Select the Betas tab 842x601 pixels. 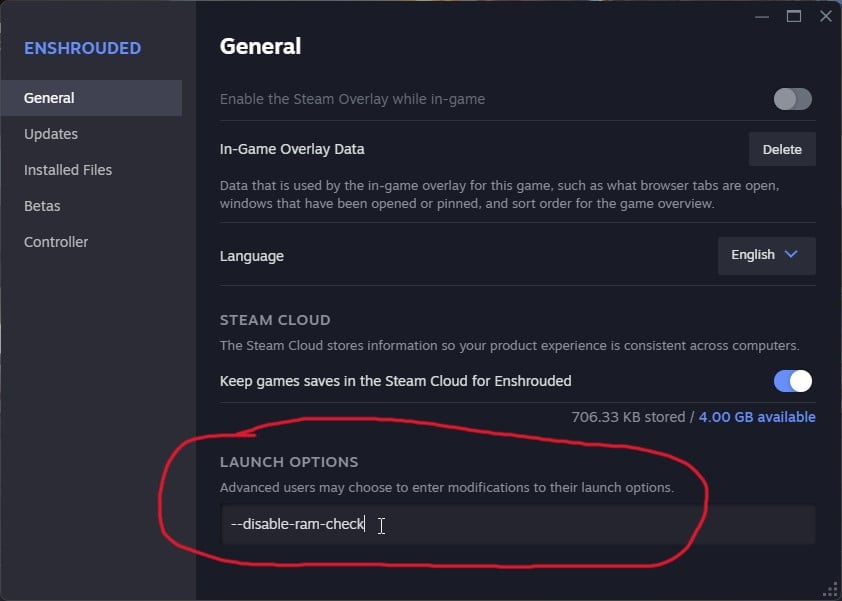[42, 206]
